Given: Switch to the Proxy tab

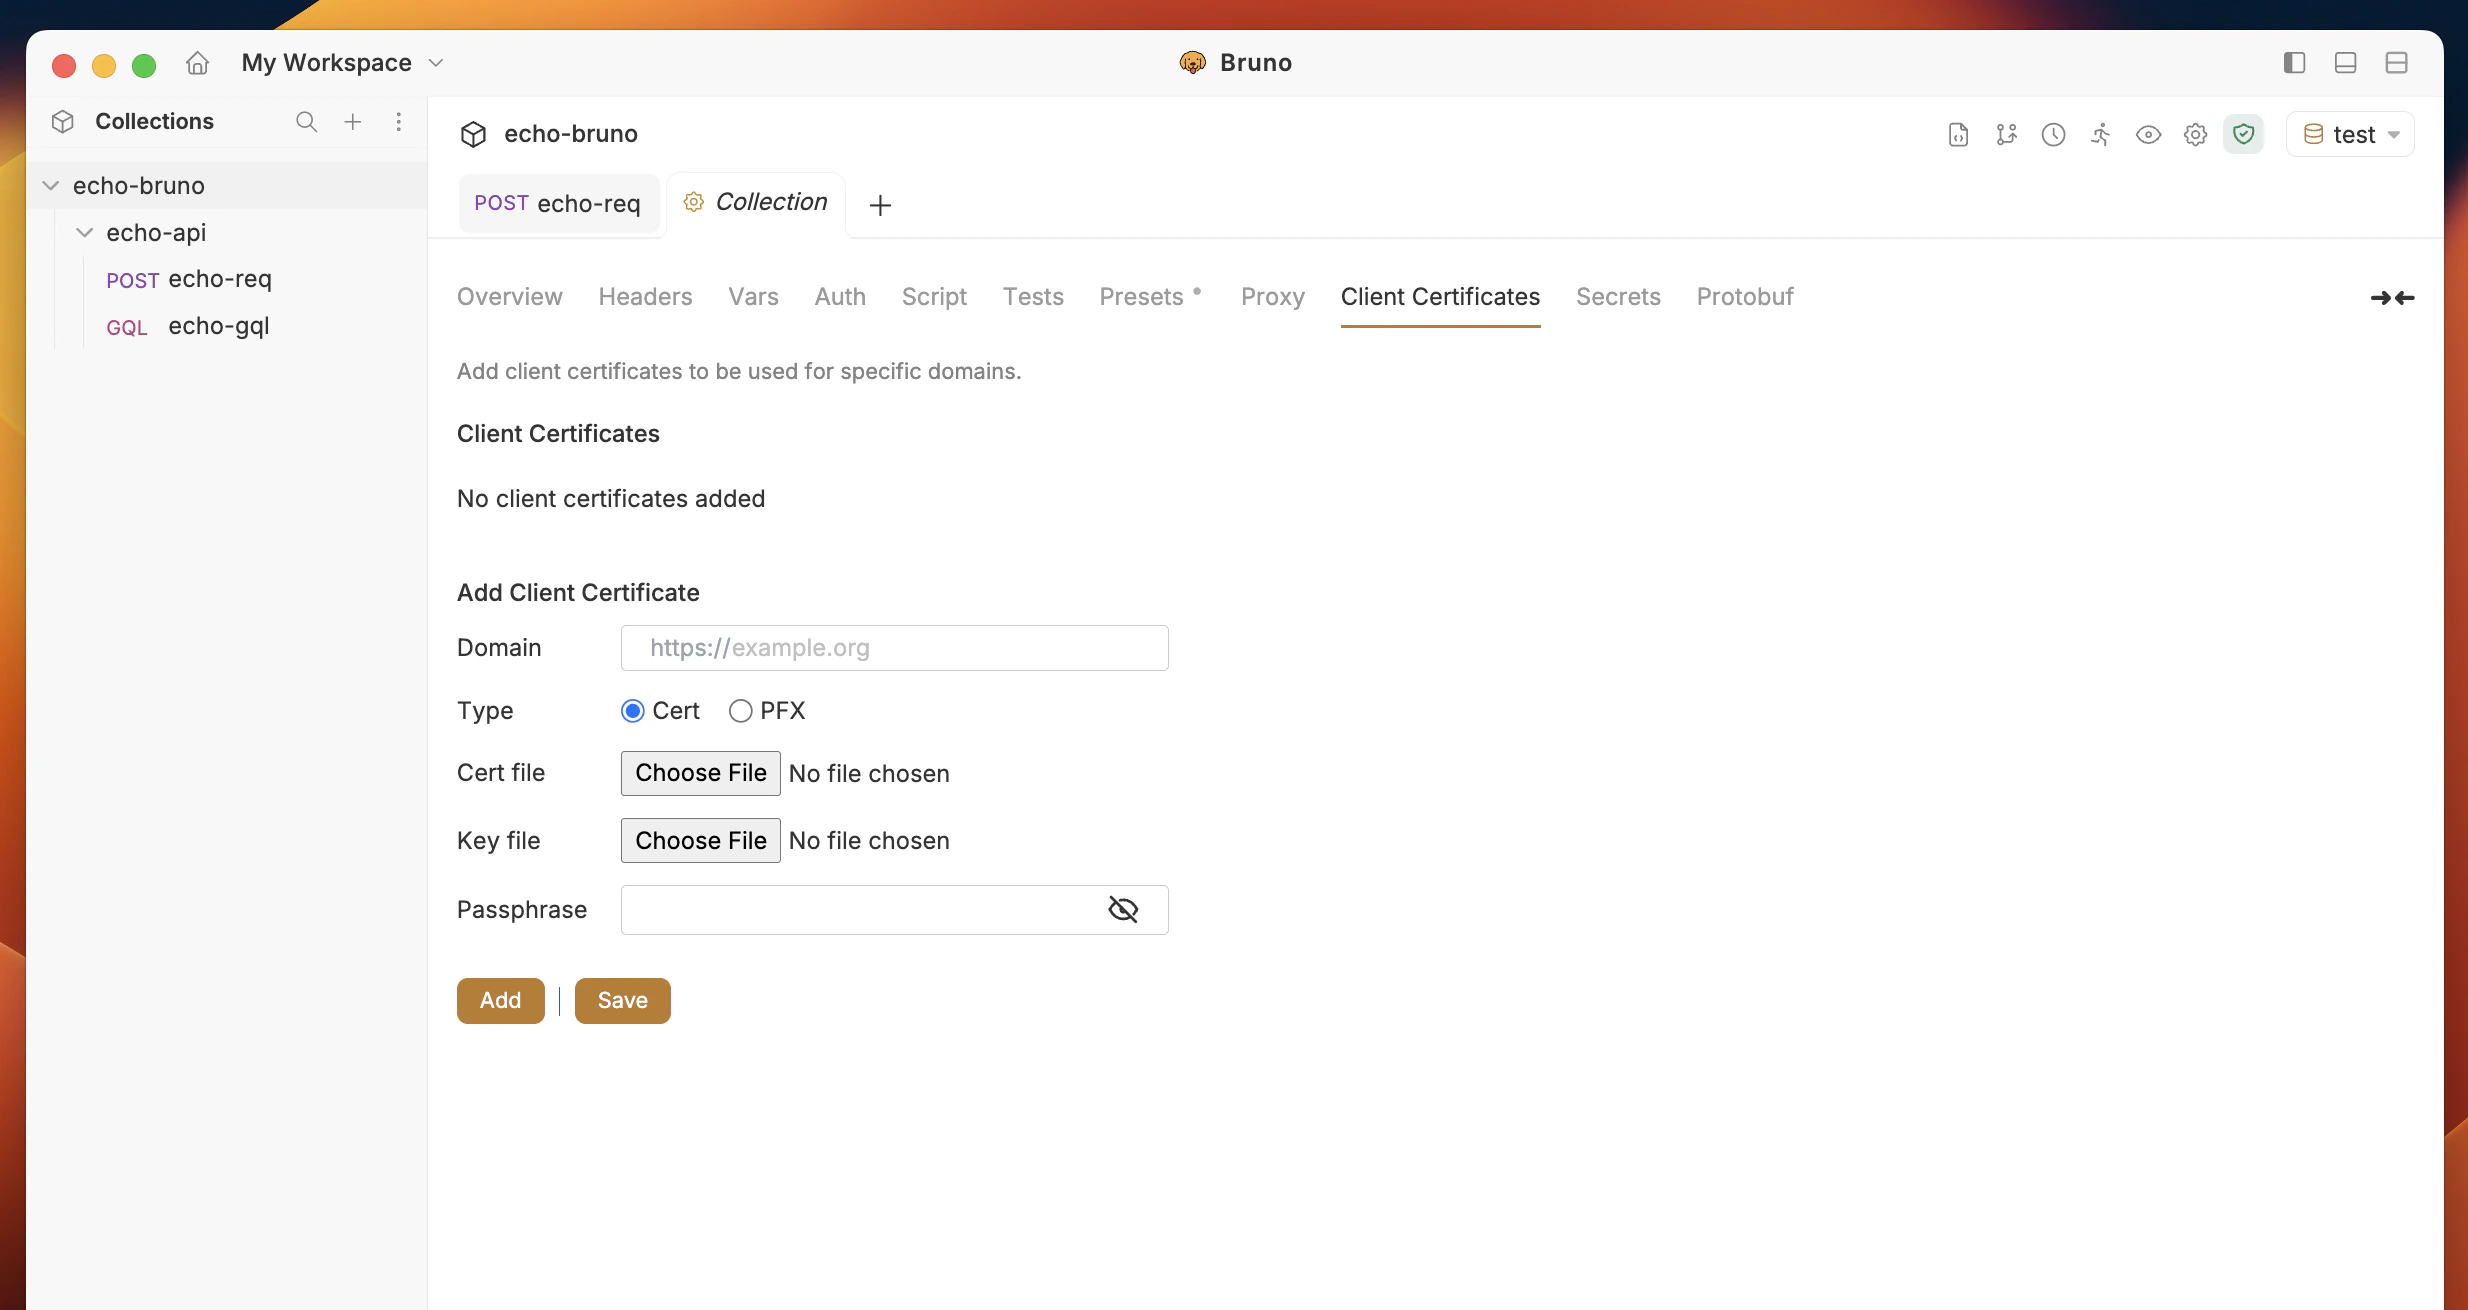Looking at the screenshot, I should [1272, 296].
